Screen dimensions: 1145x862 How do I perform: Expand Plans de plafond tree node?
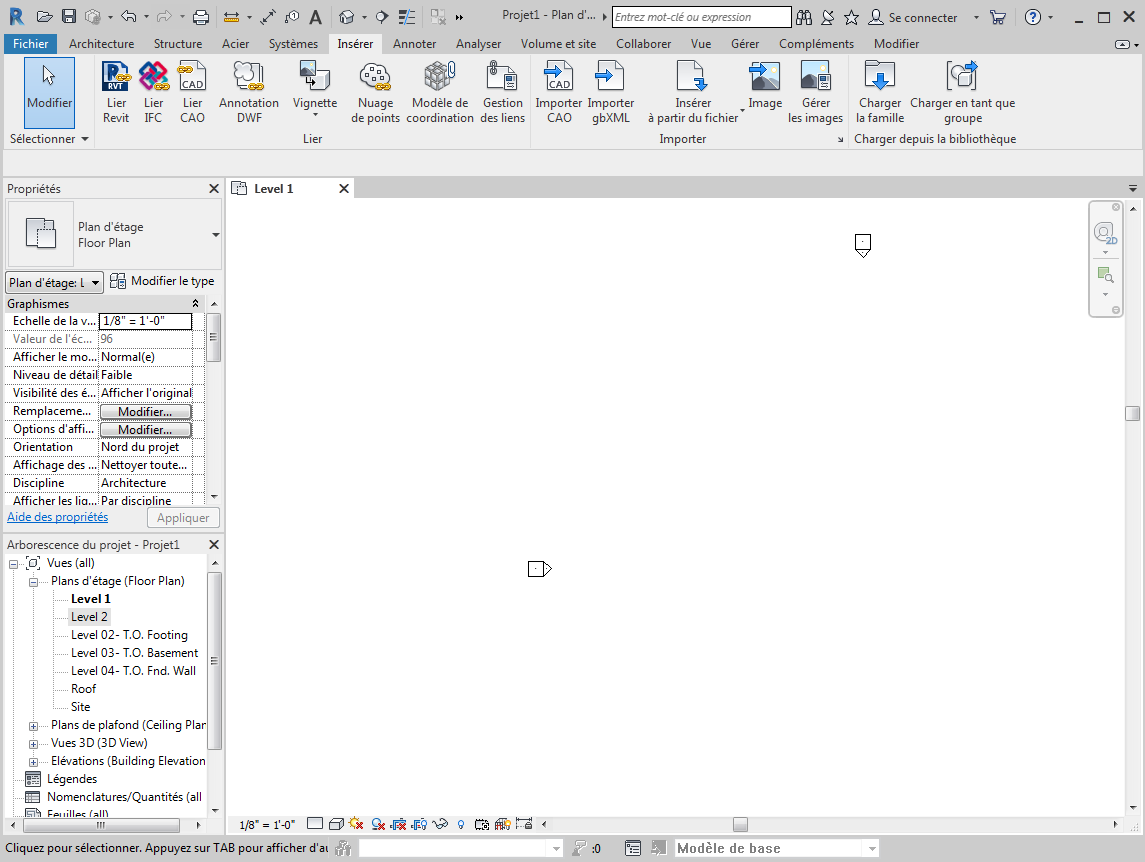(x=34, y=726)
